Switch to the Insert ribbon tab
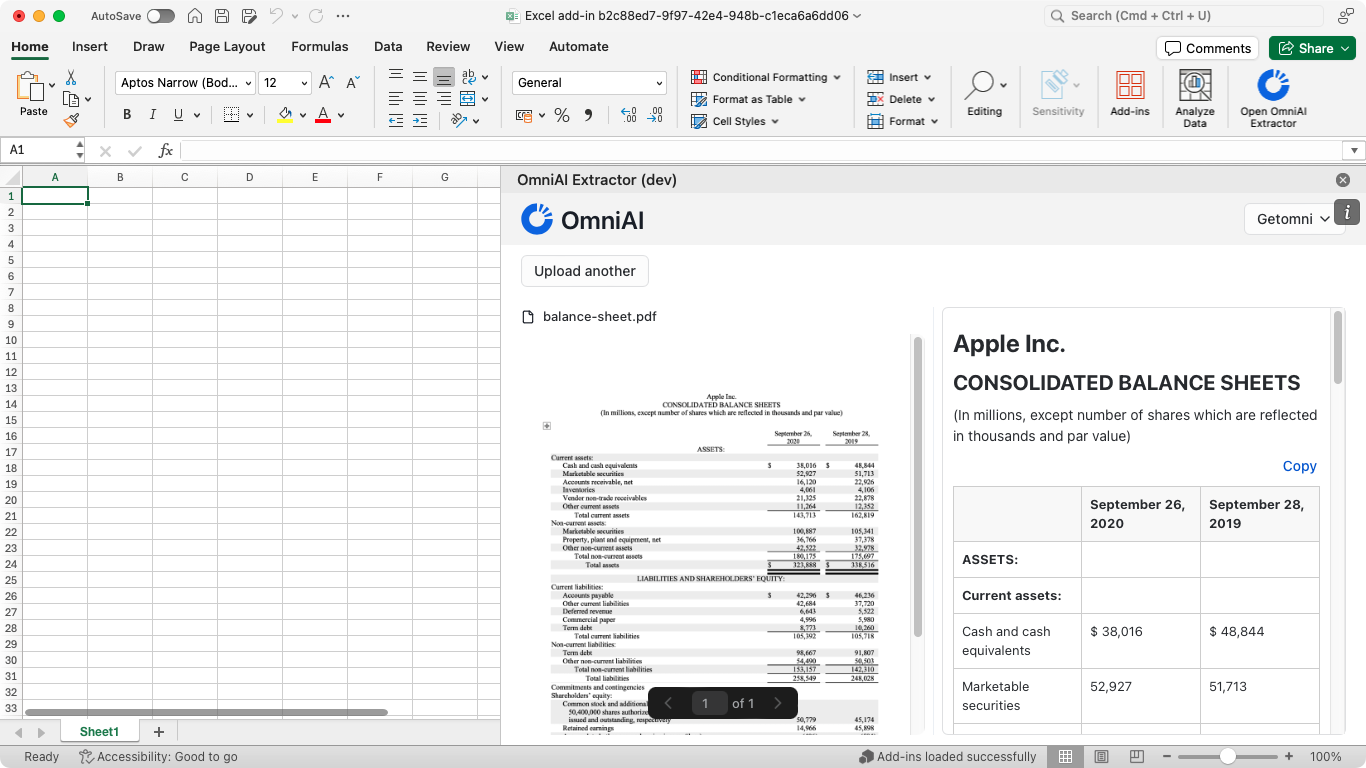The height and width of the screenshot is (768, 1366). click(x=90, y=47)
